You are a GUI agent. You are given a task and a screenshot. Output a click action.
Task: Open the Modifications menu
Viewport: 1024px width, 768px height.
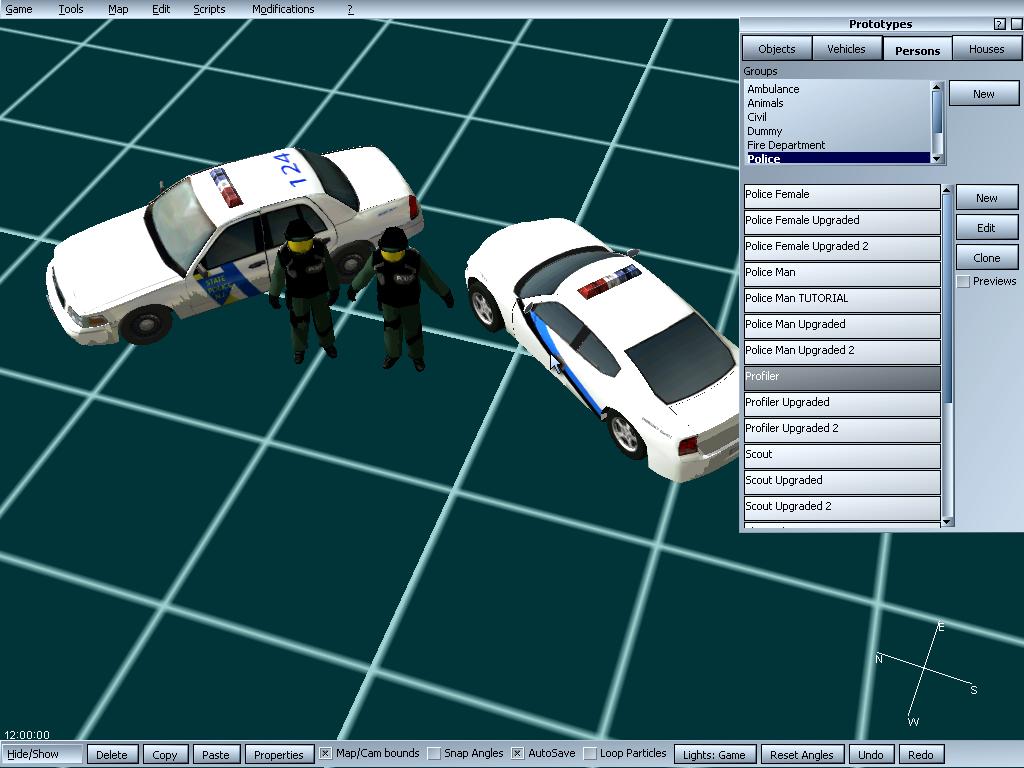[x=283, y=9]
